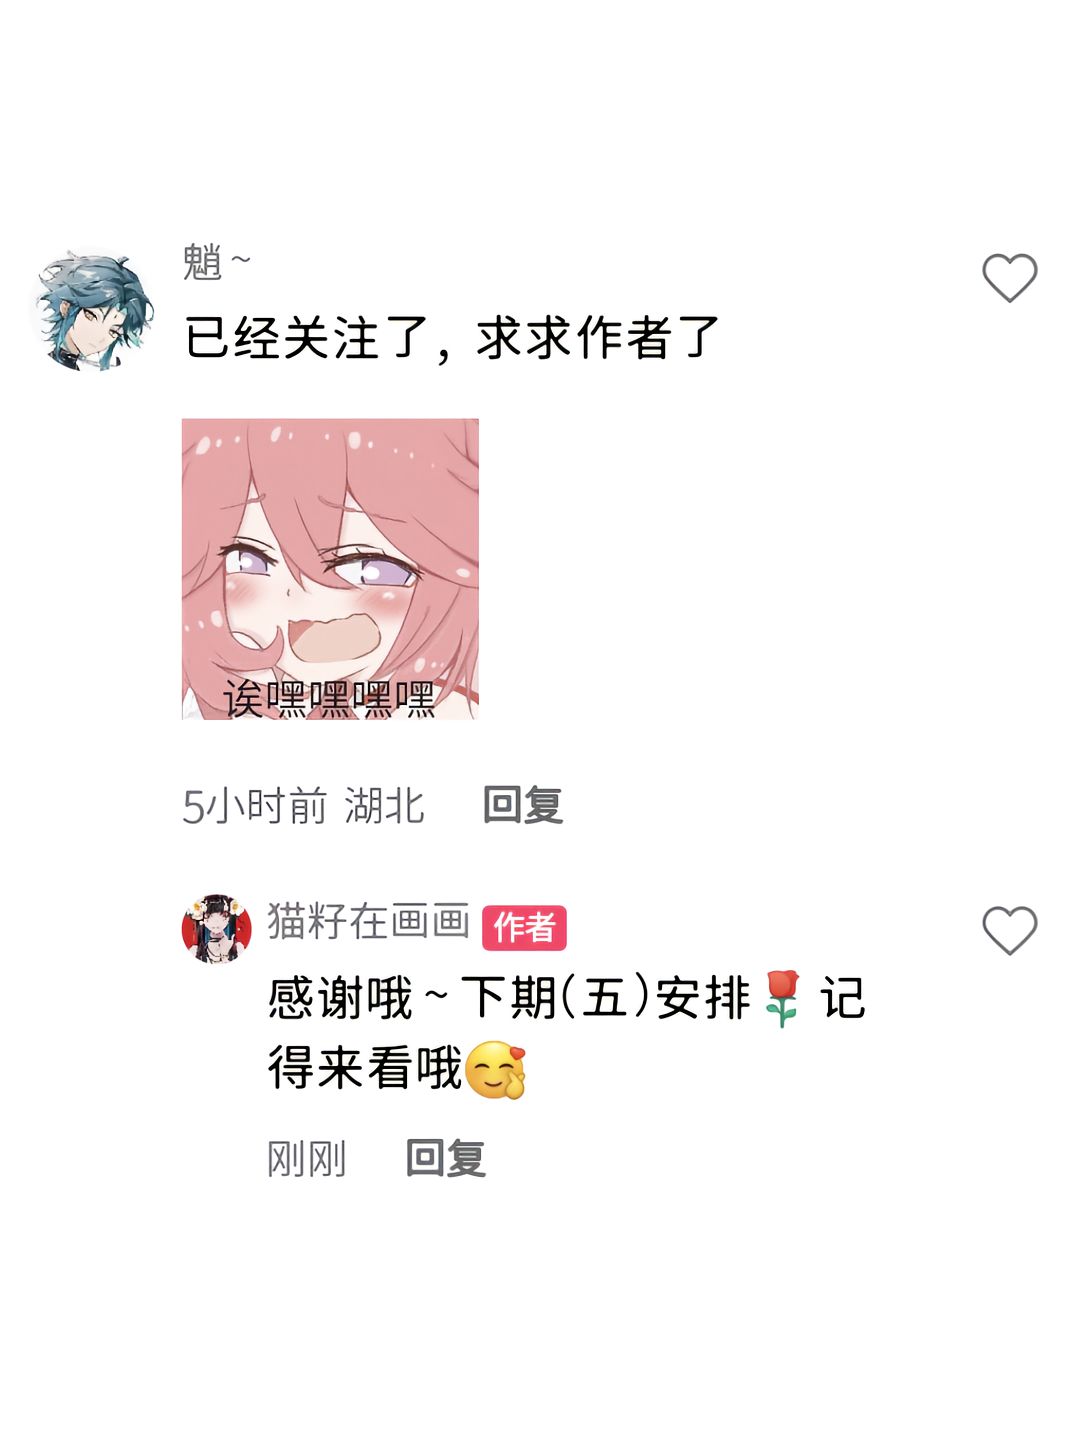1080x1440 pixels.
Task: Tap the pink 作者 badge
Action: pyautogui.click(x=524, y=927)
